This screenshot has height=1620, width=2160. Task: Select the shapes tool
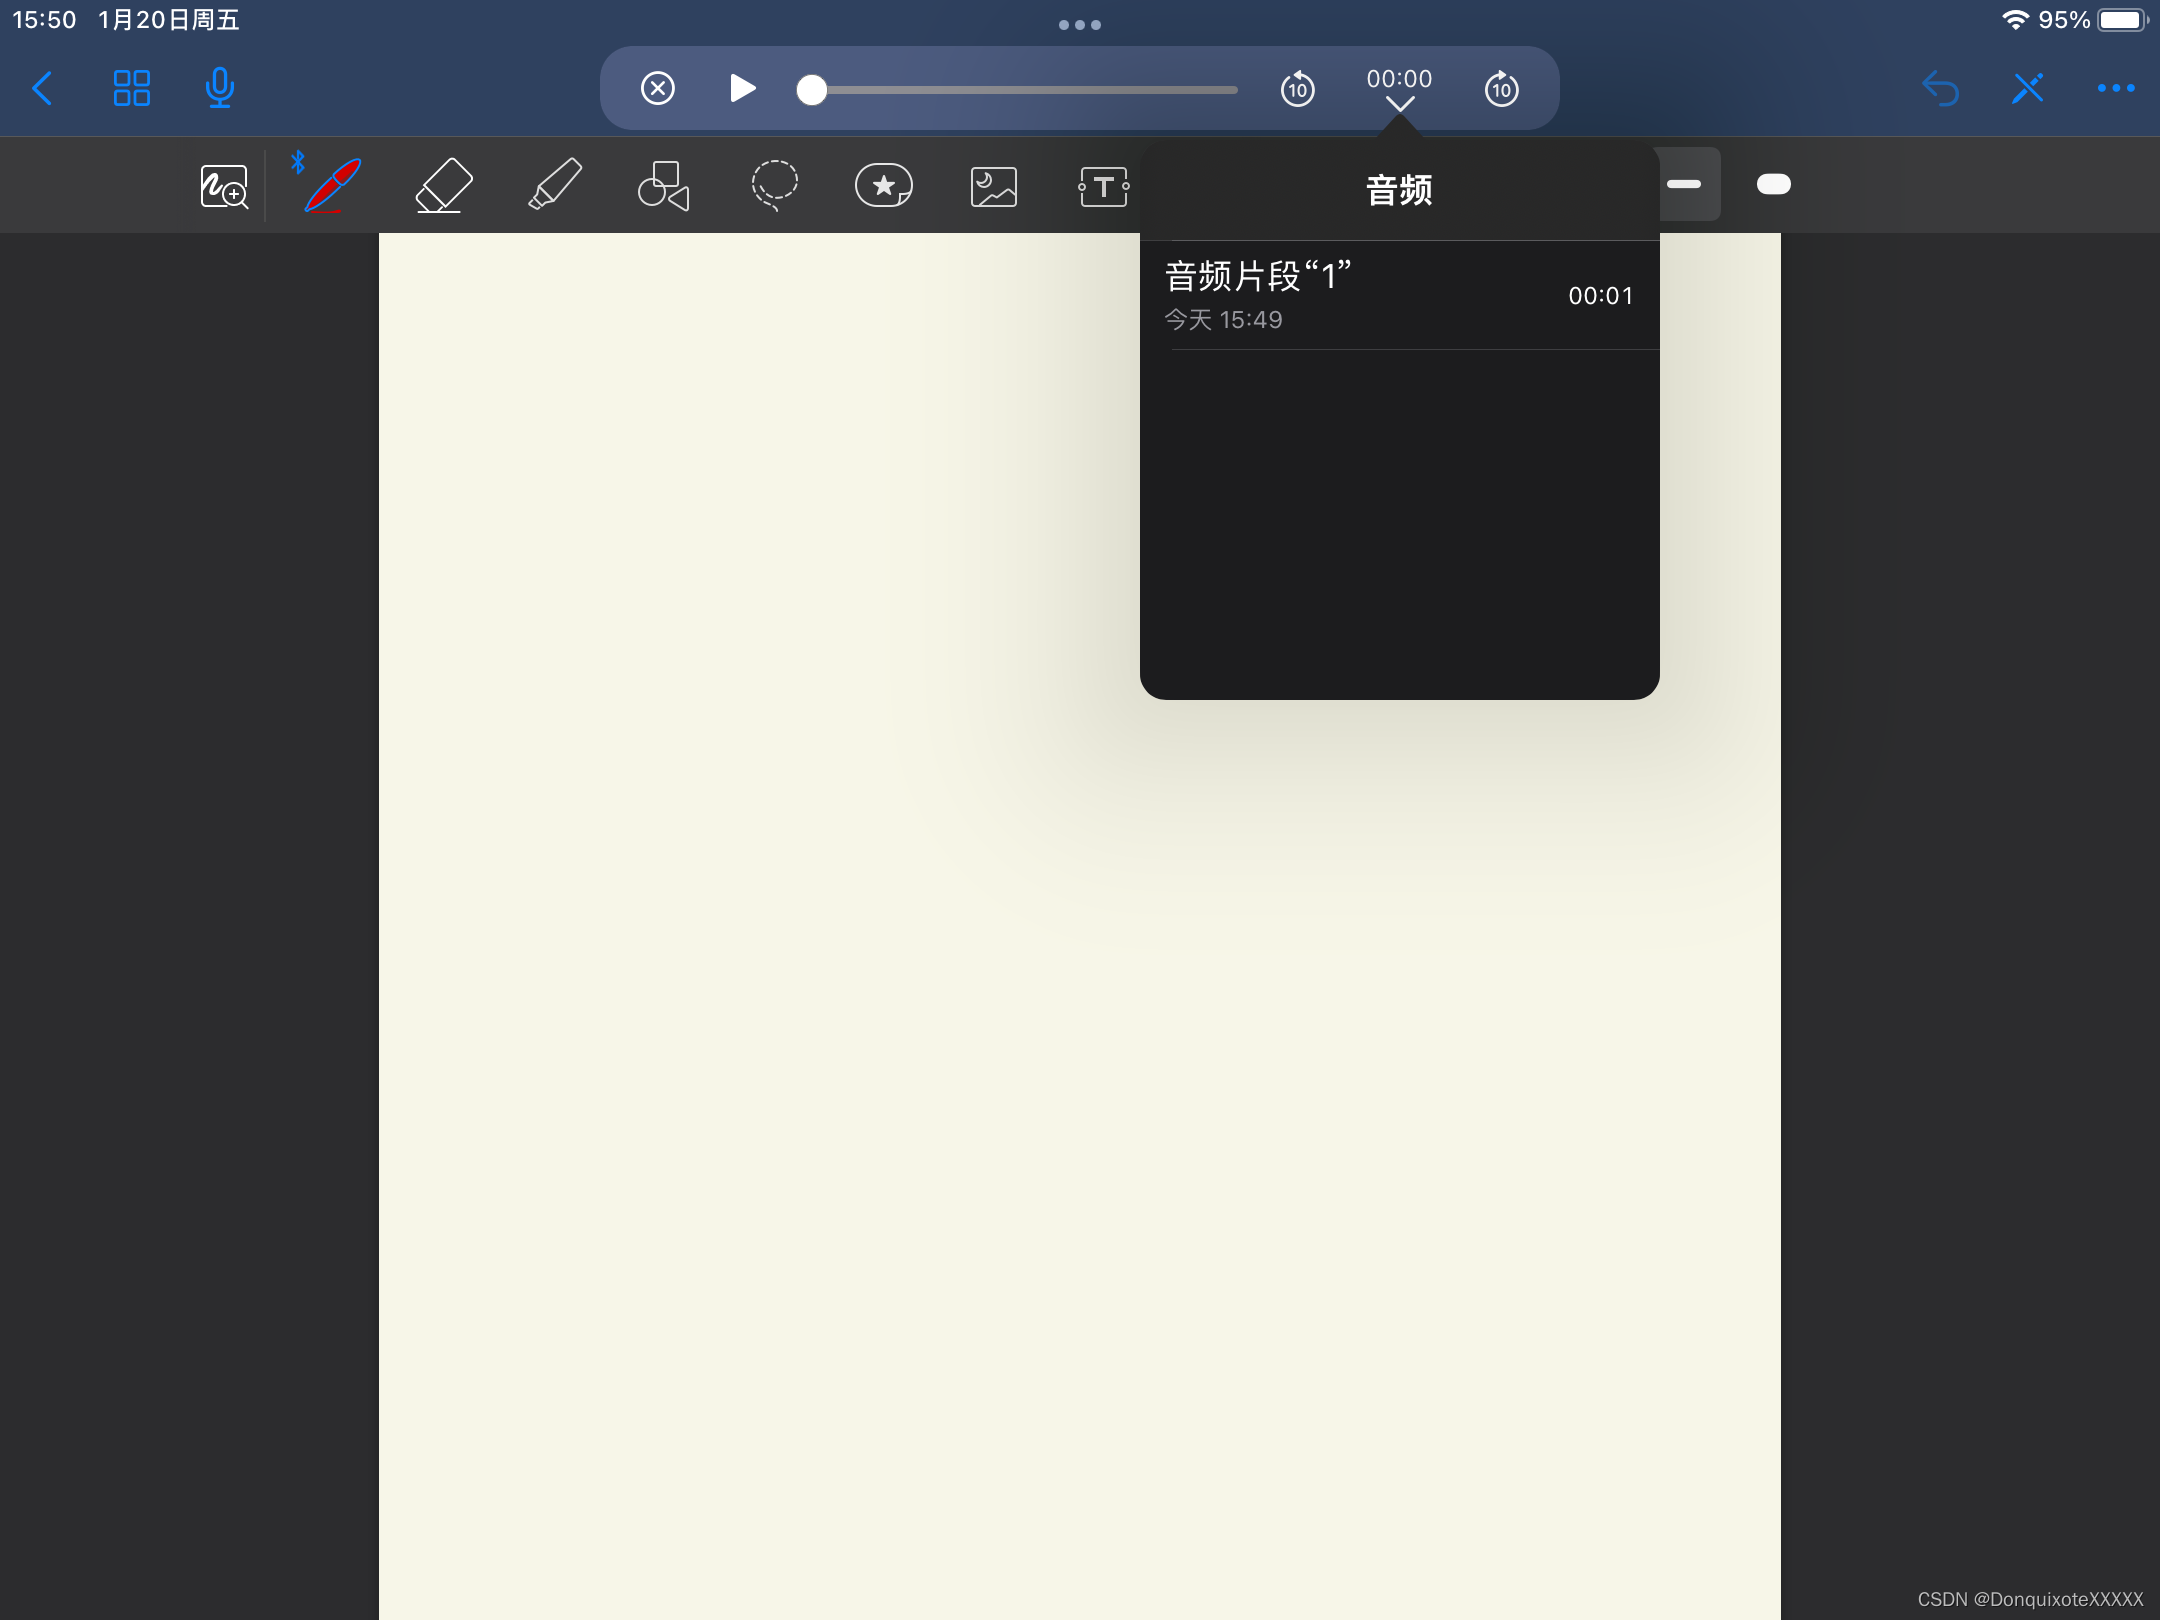[x=664, y=186]
